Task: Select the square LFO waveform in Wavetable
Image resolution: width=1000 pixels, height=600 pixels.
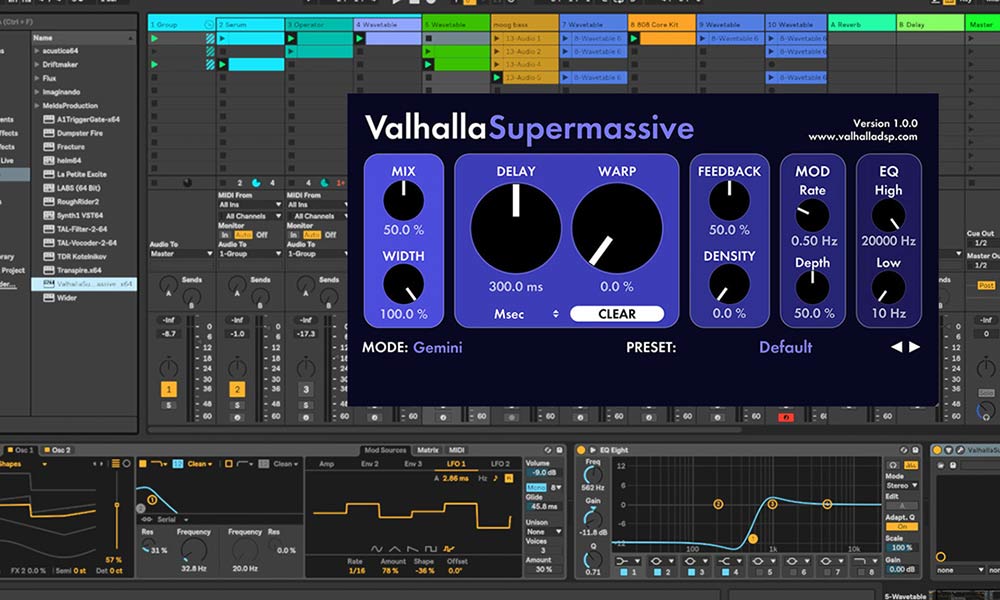Action: 430,549
